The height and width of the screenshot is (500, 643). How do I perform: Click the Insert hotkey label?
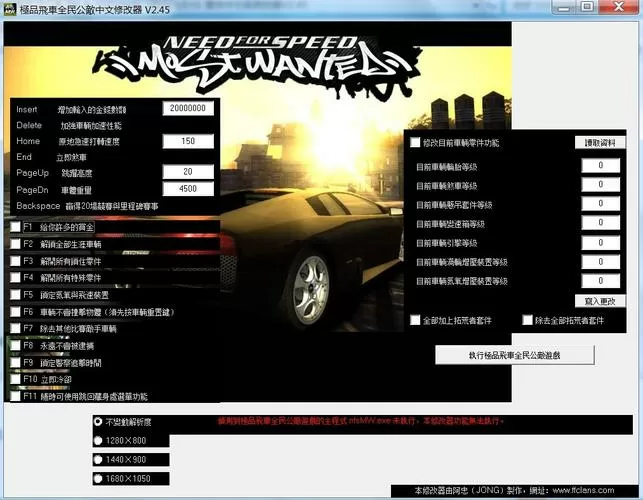pyautogui.click(x=27, y=110)
